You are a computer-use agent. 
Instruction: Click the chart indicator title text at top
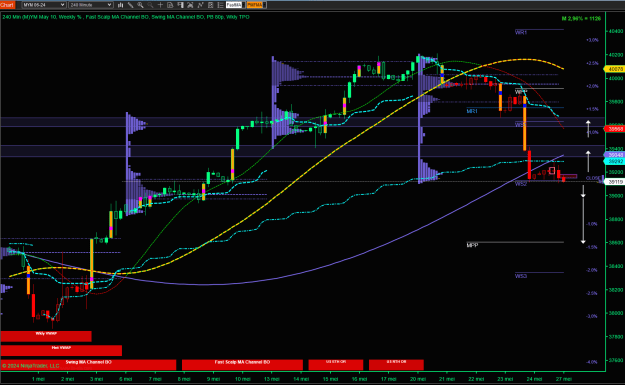point(126,17)
